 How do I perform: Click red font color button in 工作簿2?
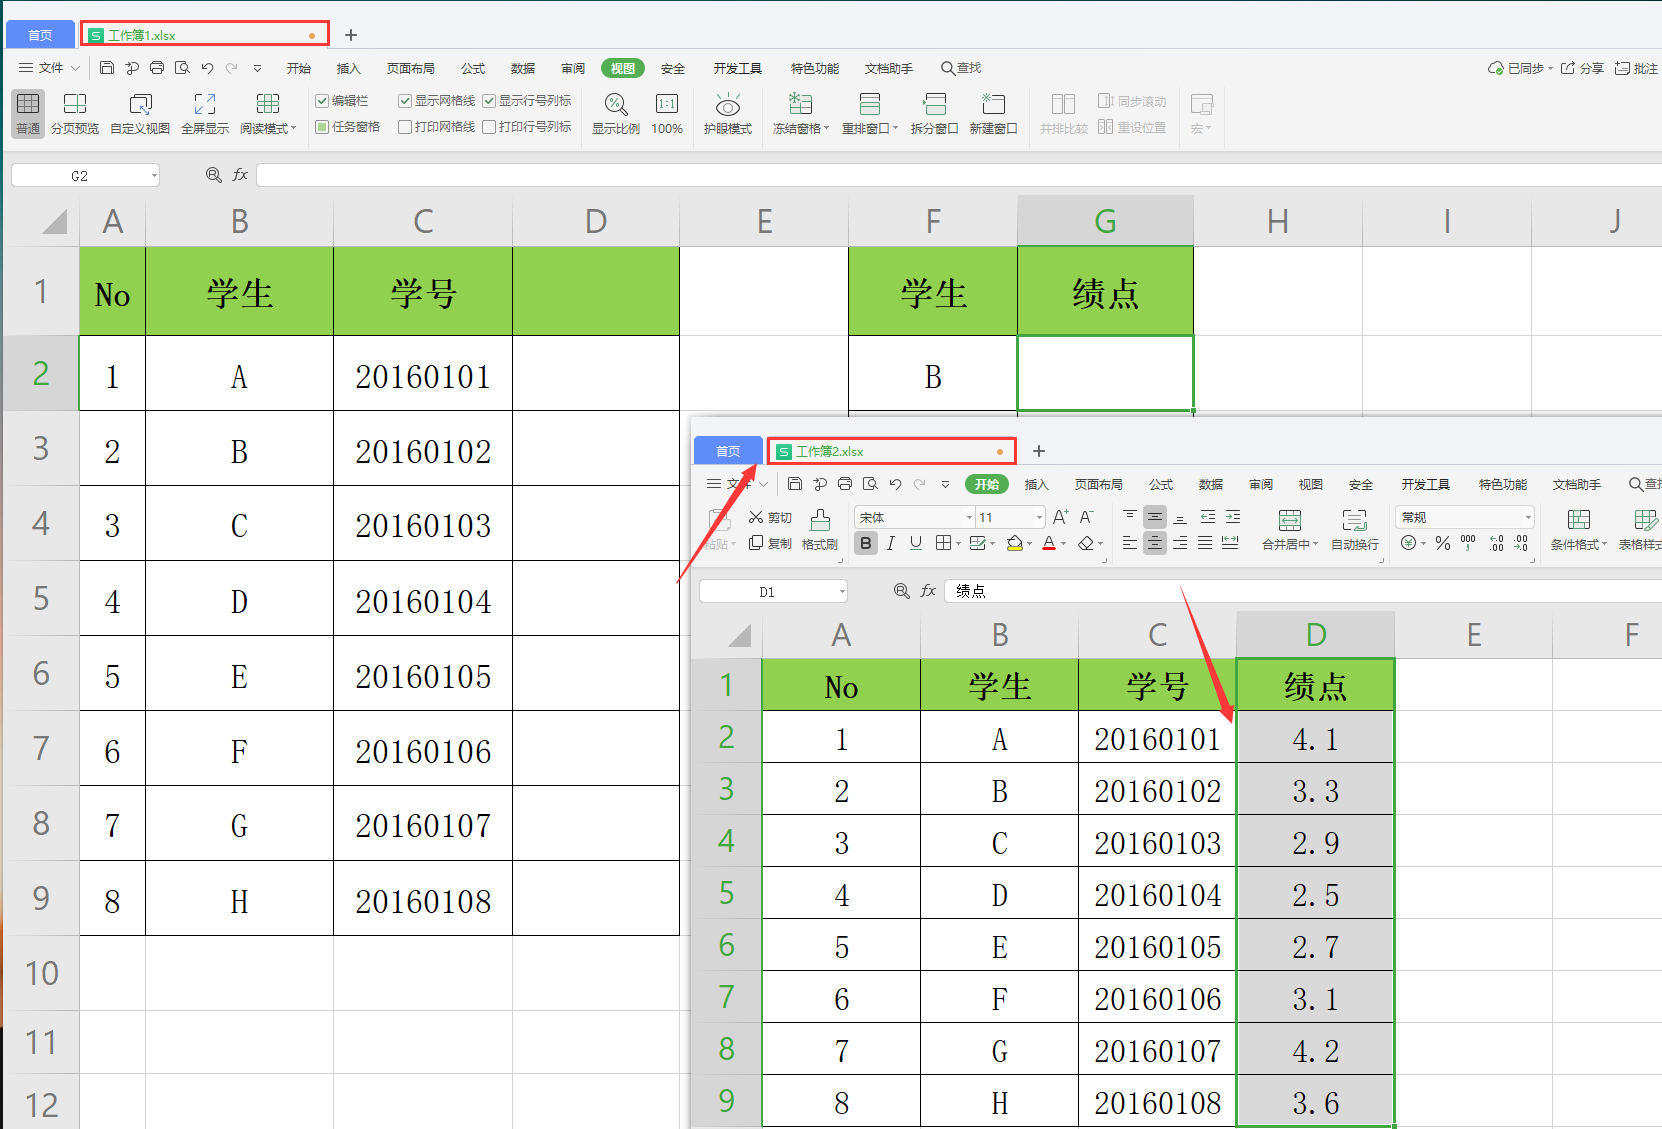1049,543
